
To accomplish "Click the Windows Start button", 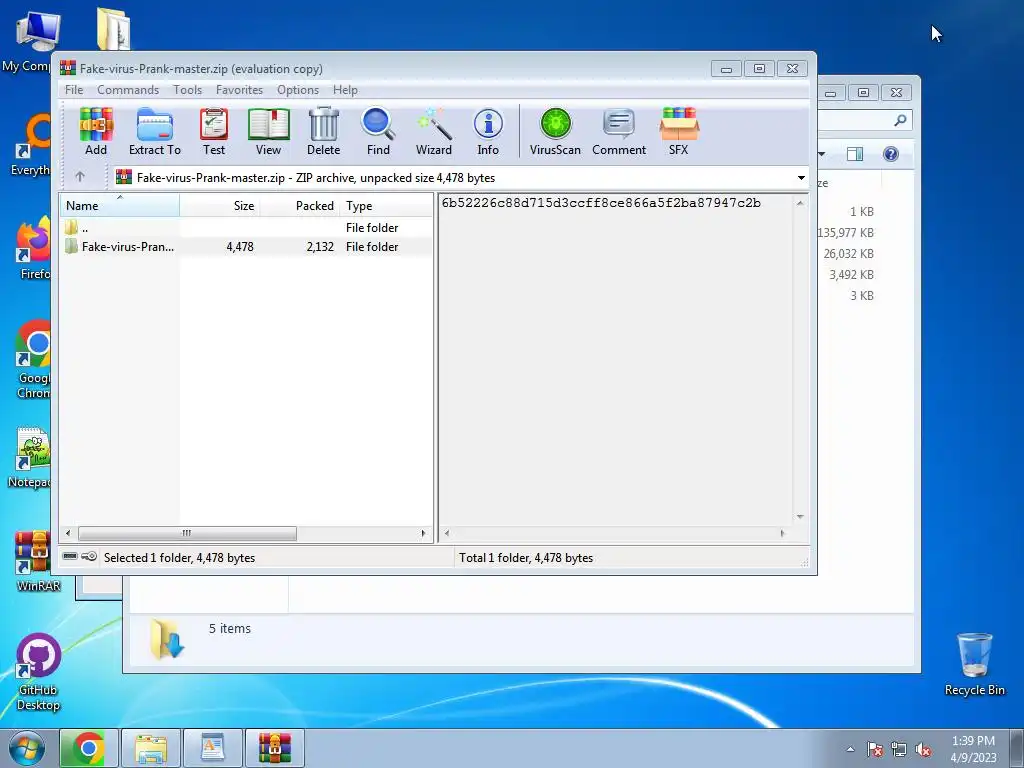I will point(26,748).
